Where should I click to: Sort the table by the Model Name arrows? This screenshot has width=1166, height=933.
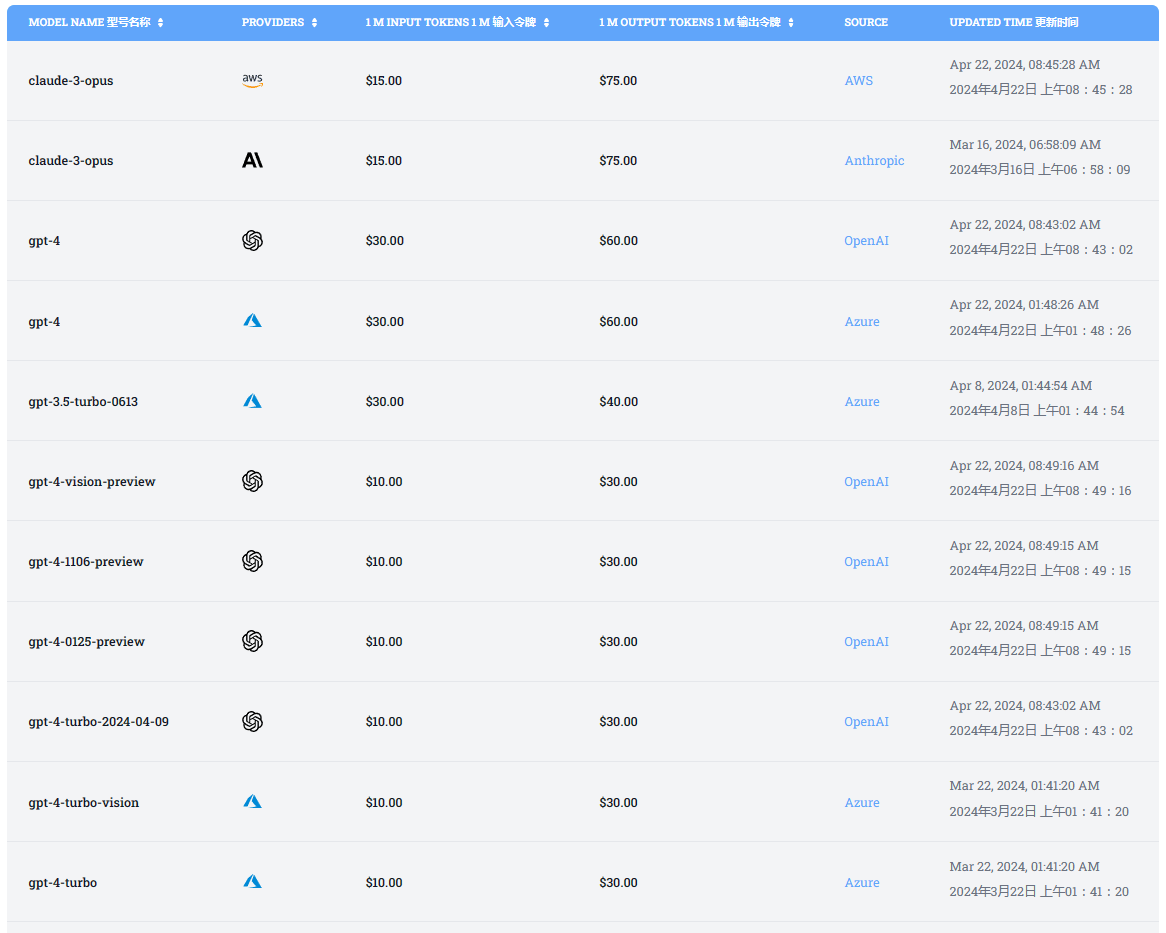(x=161, y=22)
